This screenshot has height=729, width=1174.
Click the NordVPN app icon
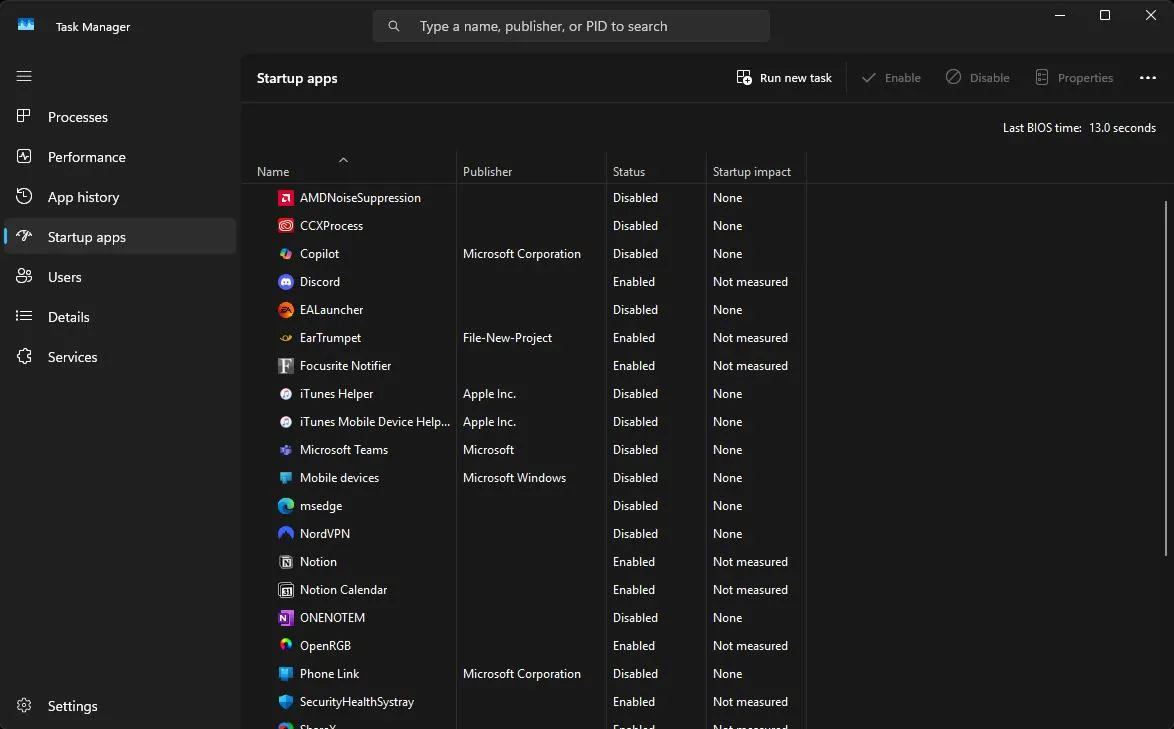coord(285,534)
